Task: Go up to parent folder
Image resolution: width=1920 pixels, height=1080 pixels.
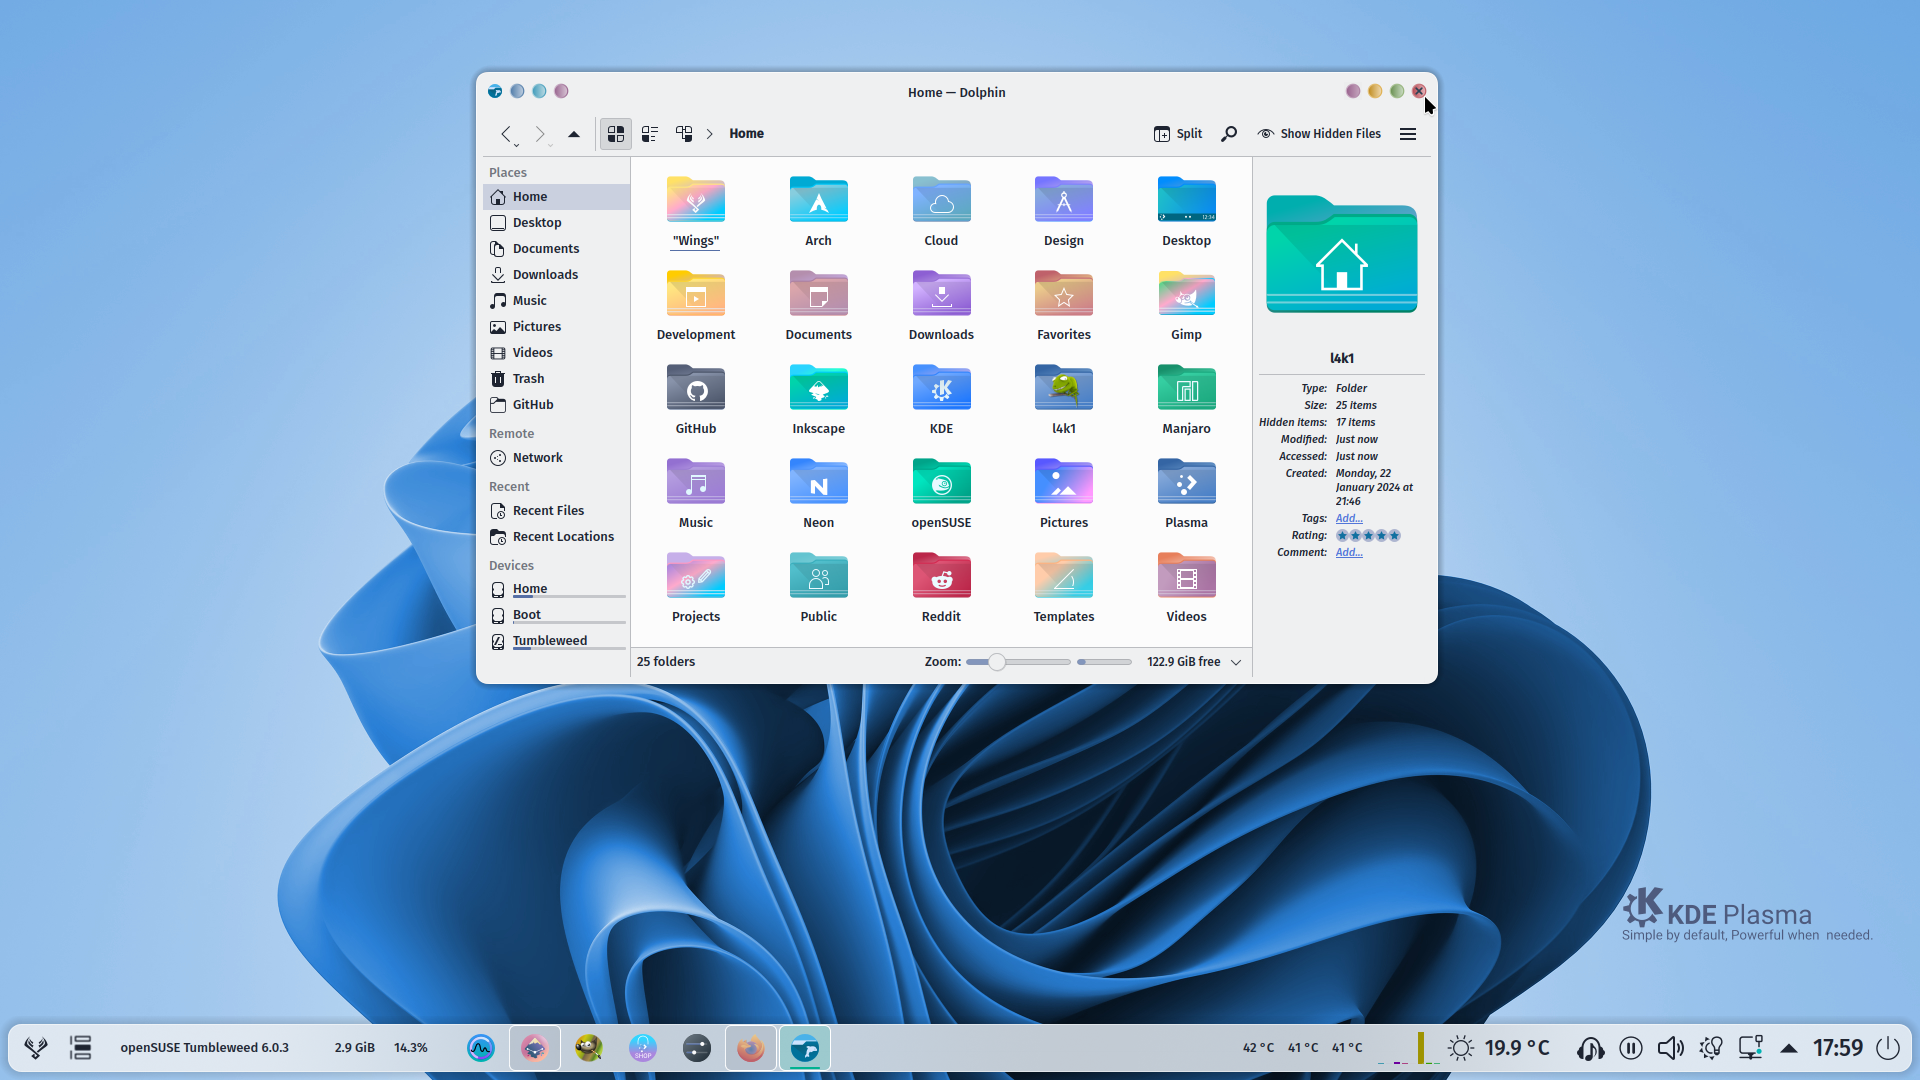Action: point(574,133)
